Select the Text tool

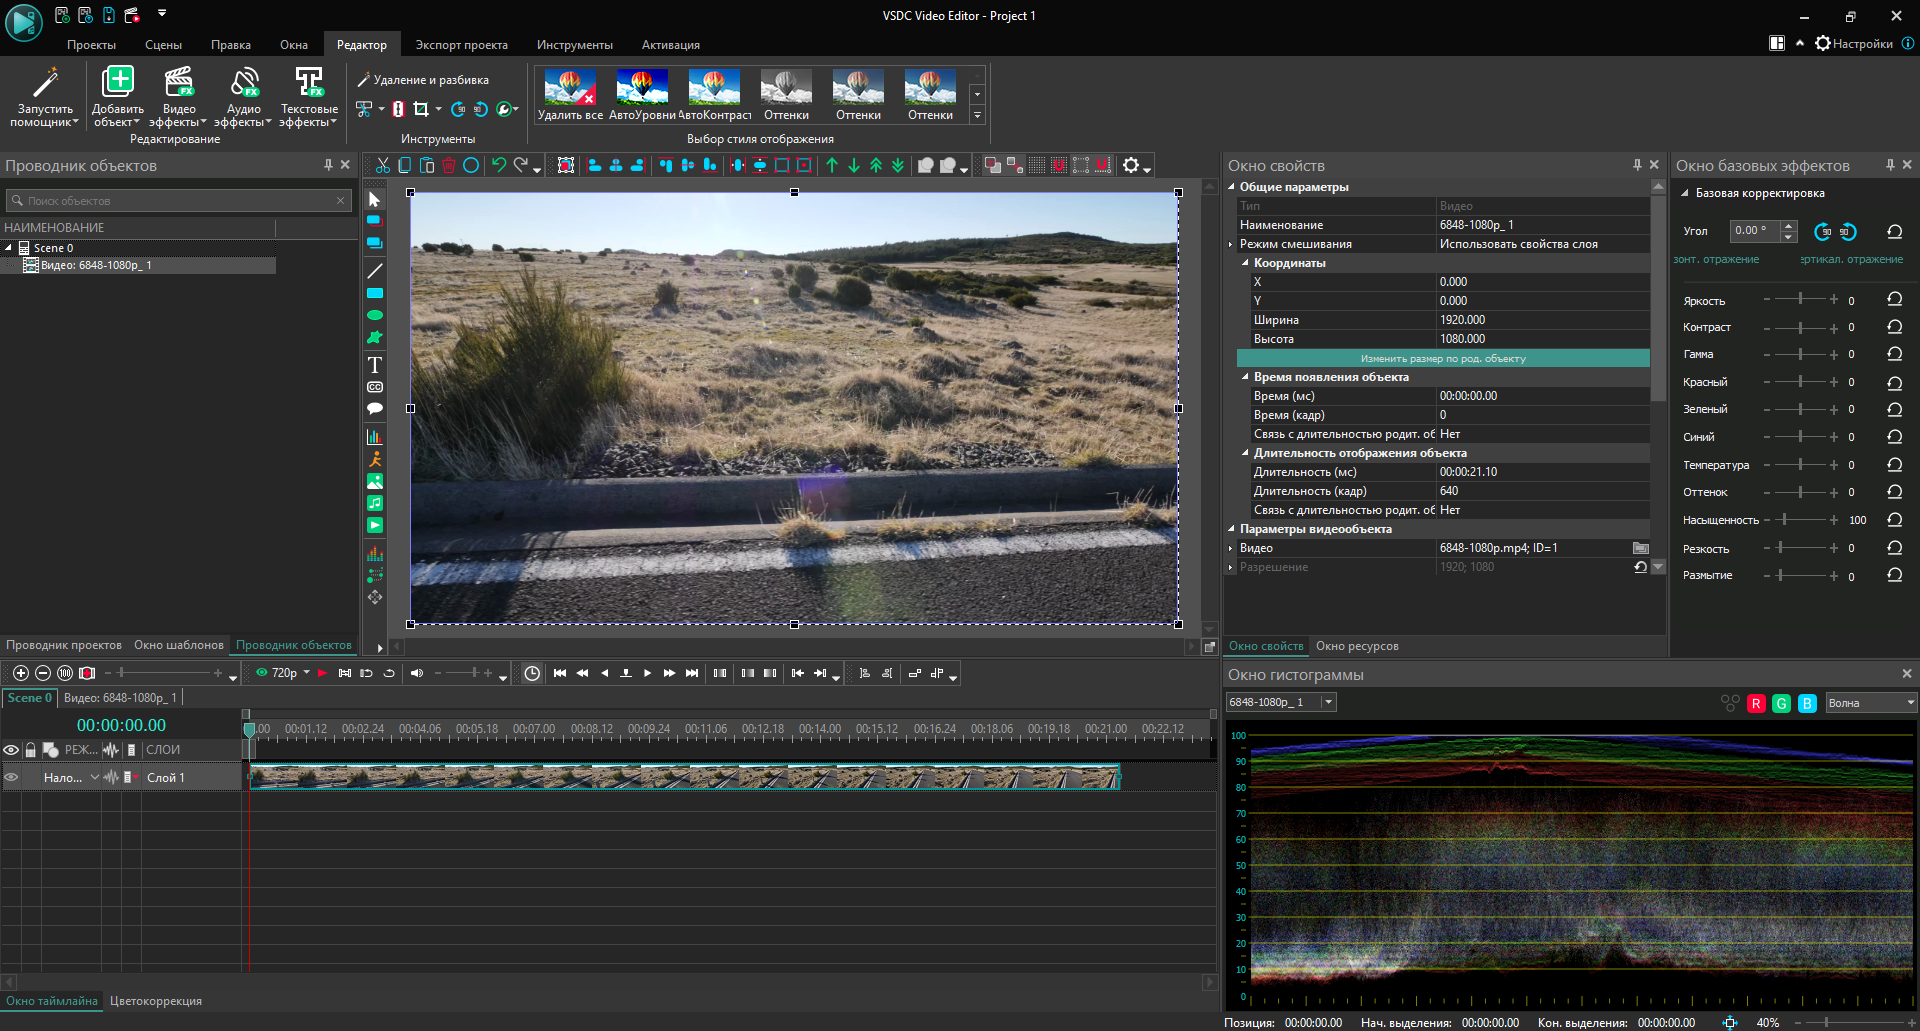tap(375, 364)
